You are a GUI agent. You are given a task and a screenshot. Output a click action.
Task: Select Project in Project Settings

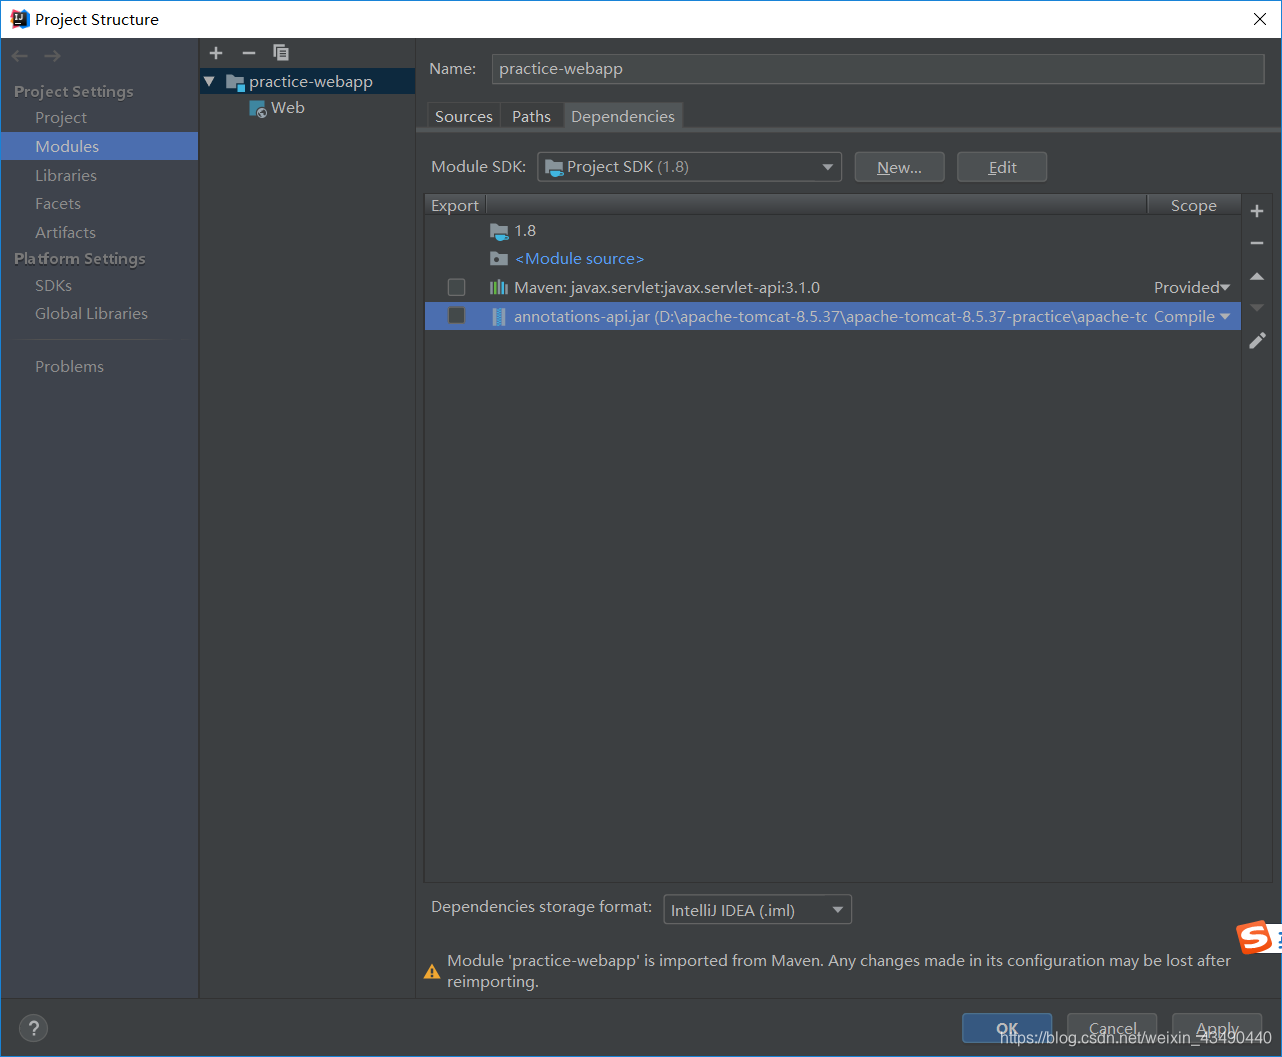[x=61, y=118]
